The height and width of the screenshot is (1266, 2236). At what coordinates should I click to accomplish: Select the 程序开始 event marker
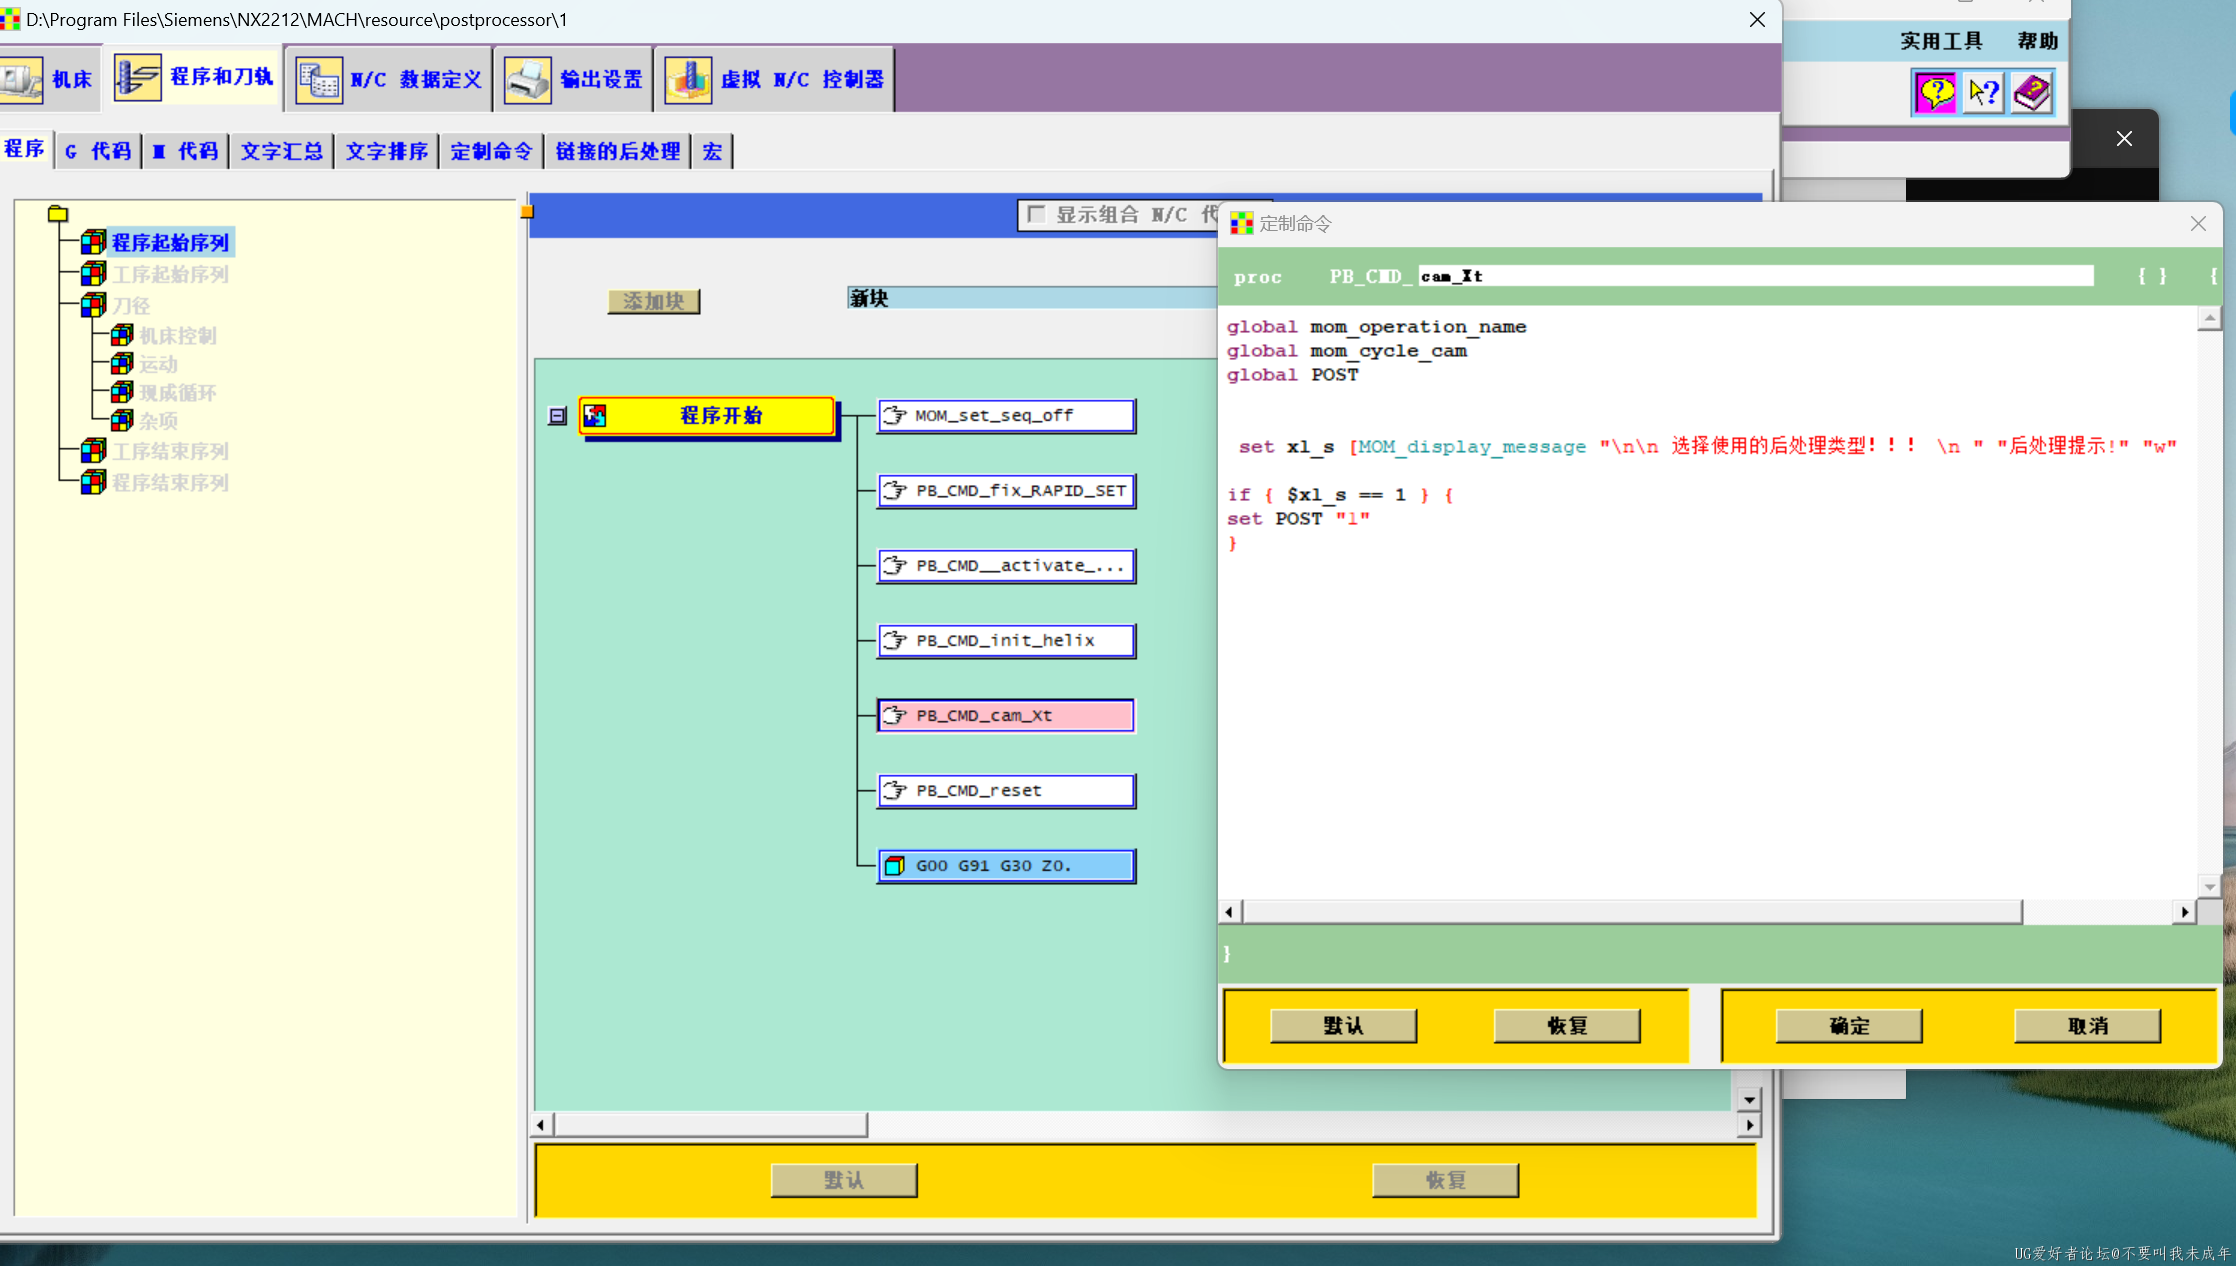(707, 416)
